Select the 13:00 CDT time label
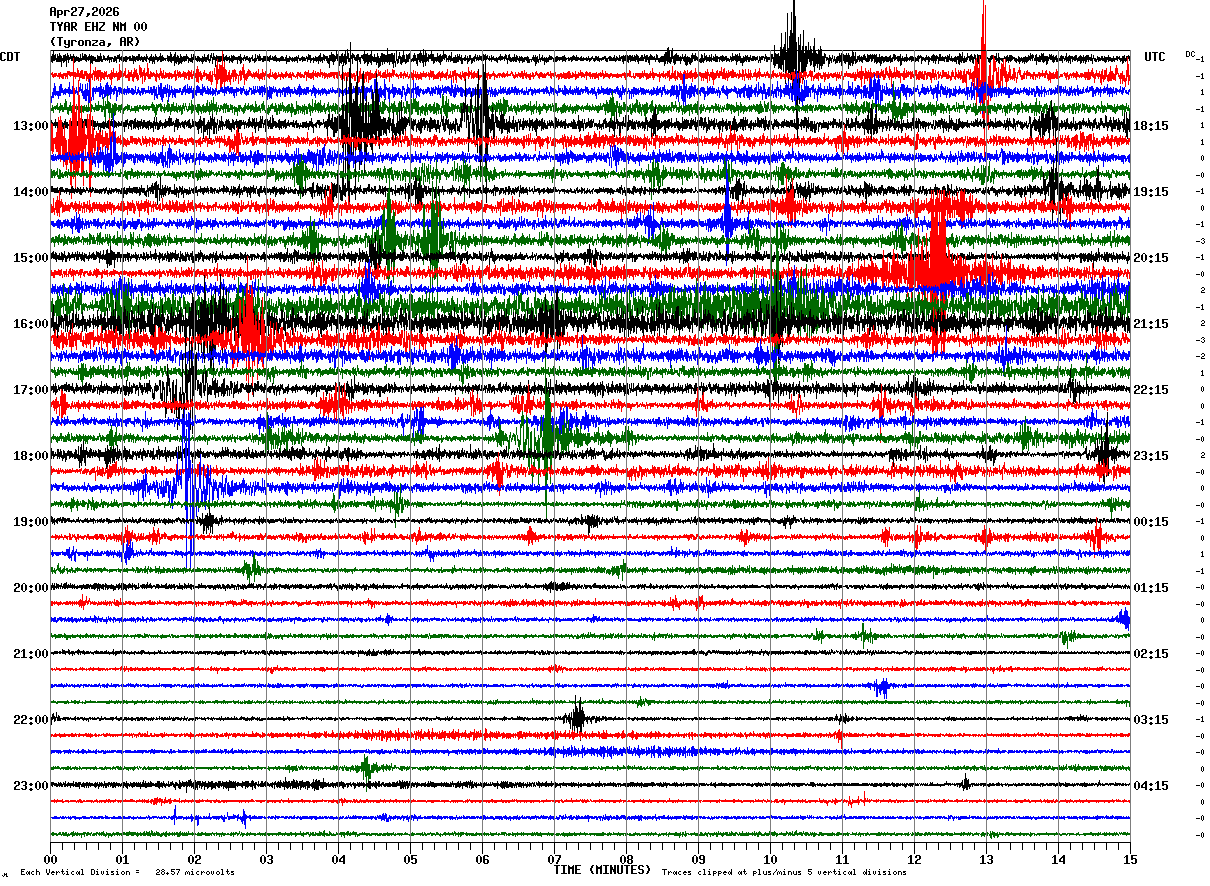This screenshot has width=1210, height=886. click(x=31, y=126)
